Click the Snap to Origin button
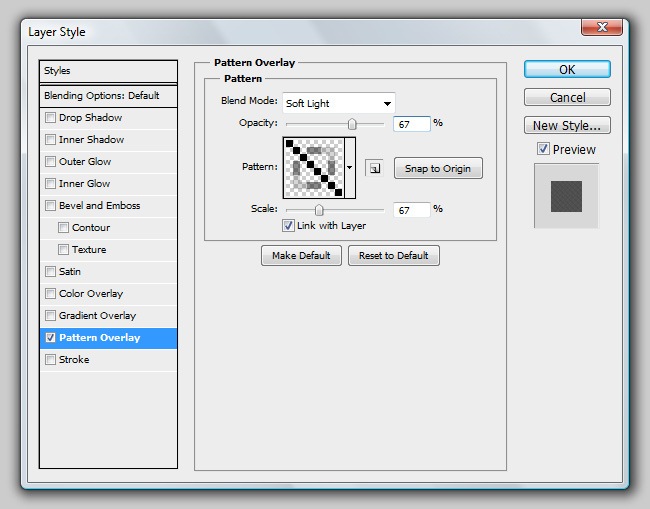Screen dimensions: 650x509 [438, 168]
